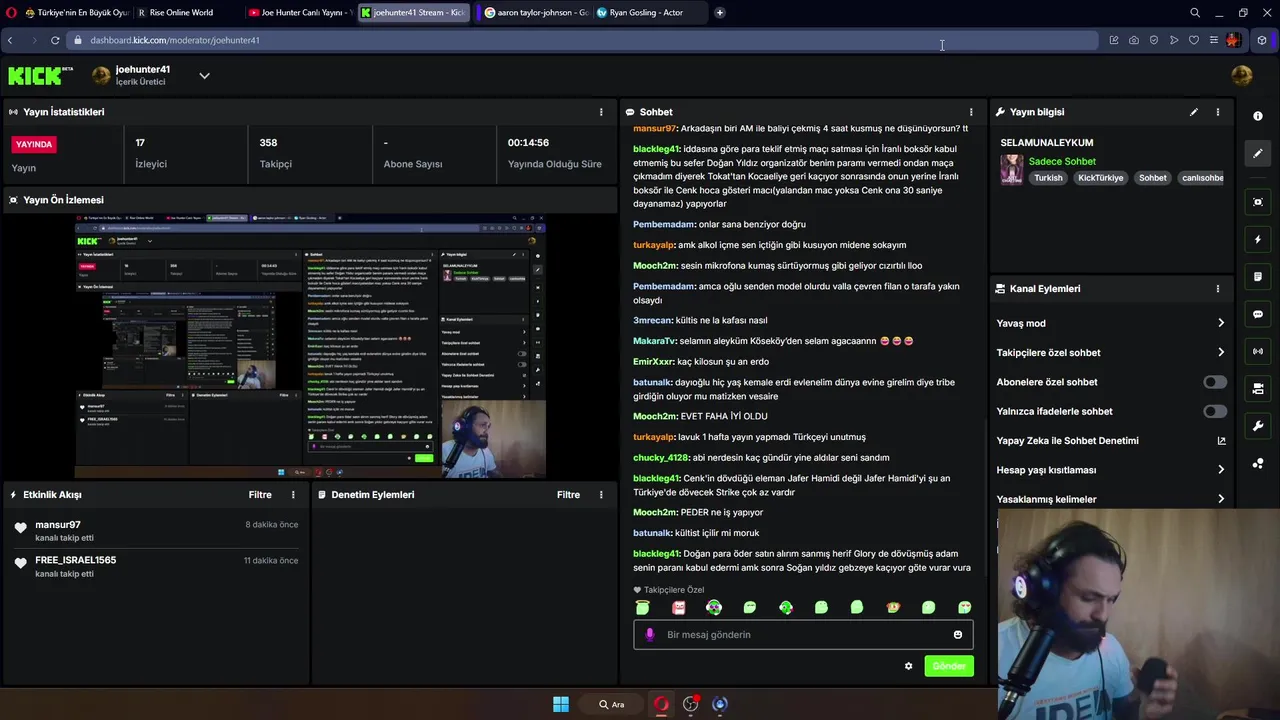
Task: Toggle Abonelere özel sohbet switch
Action: point(1215,382)
